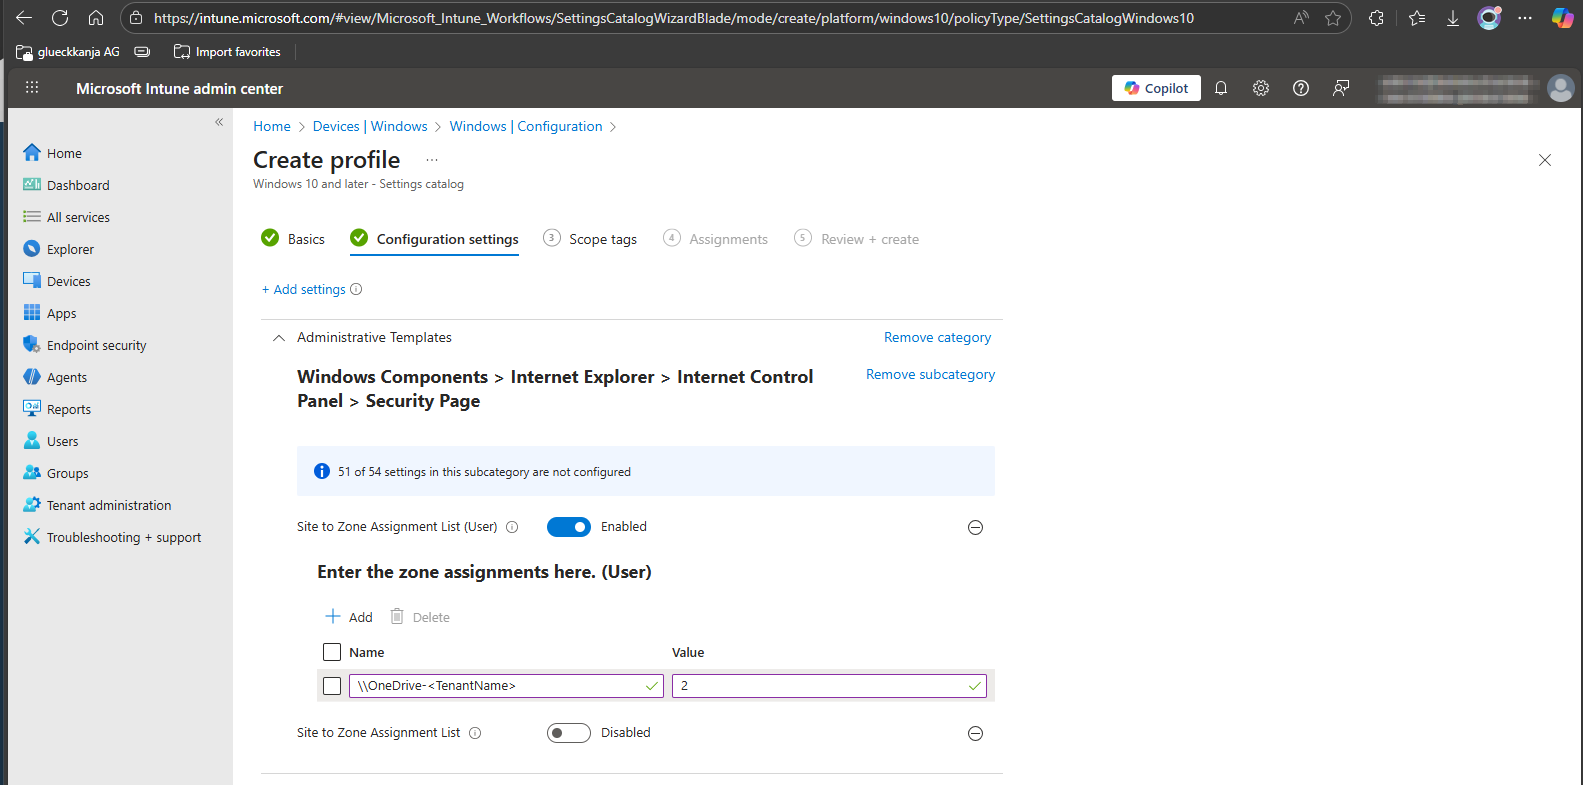Click info icon next to Add settings

click(x=356, y=289)
